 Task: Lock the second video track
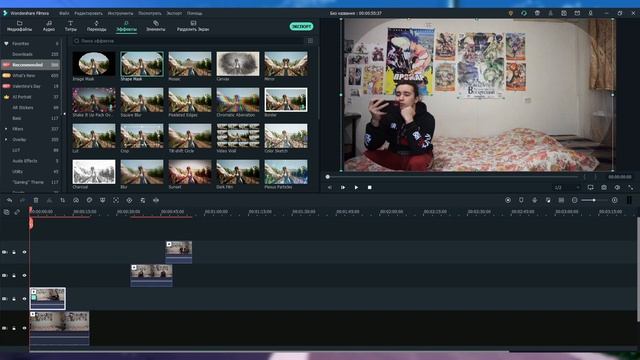[x=14, y=276]
